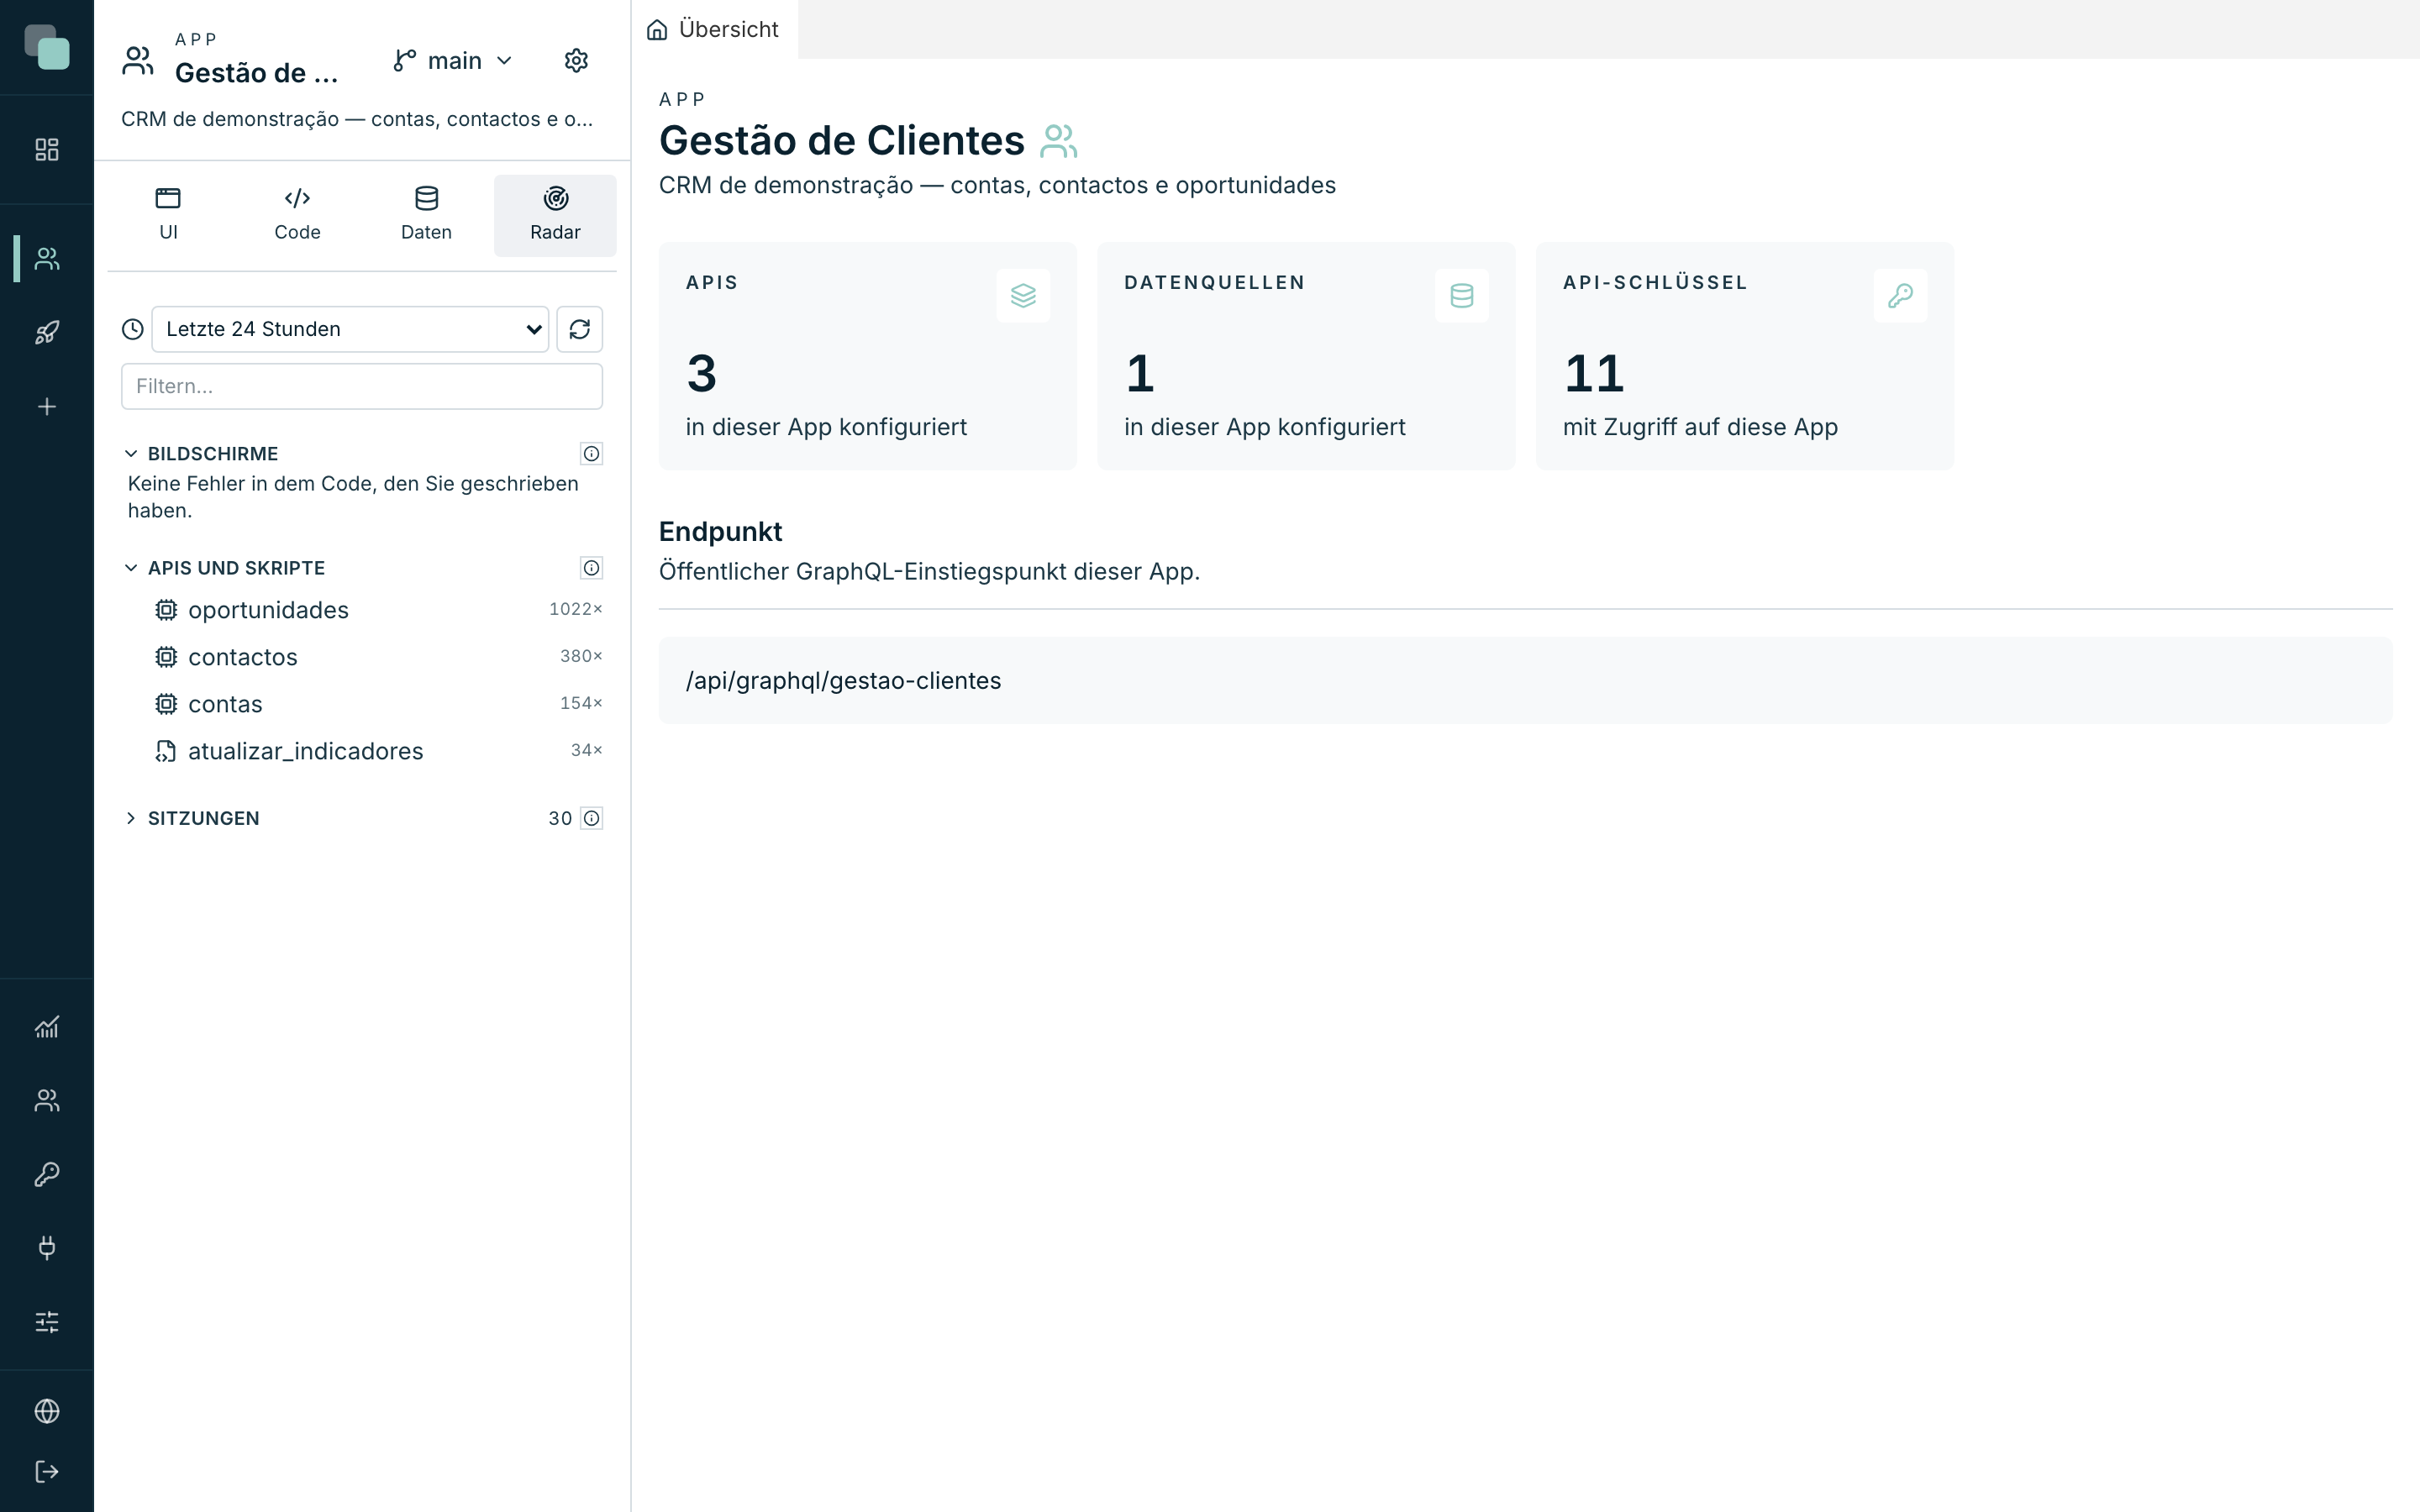Open the rocket app icon in sidebar

pyautogui.click(x=47, y=333)
